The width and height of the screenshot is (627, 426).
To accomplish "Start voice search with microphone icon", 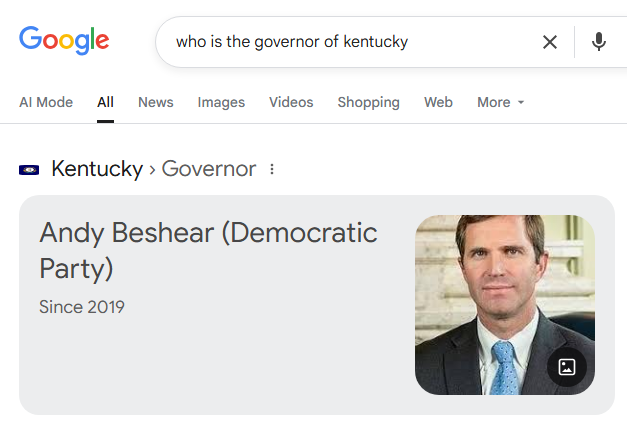I will (599, 42).
